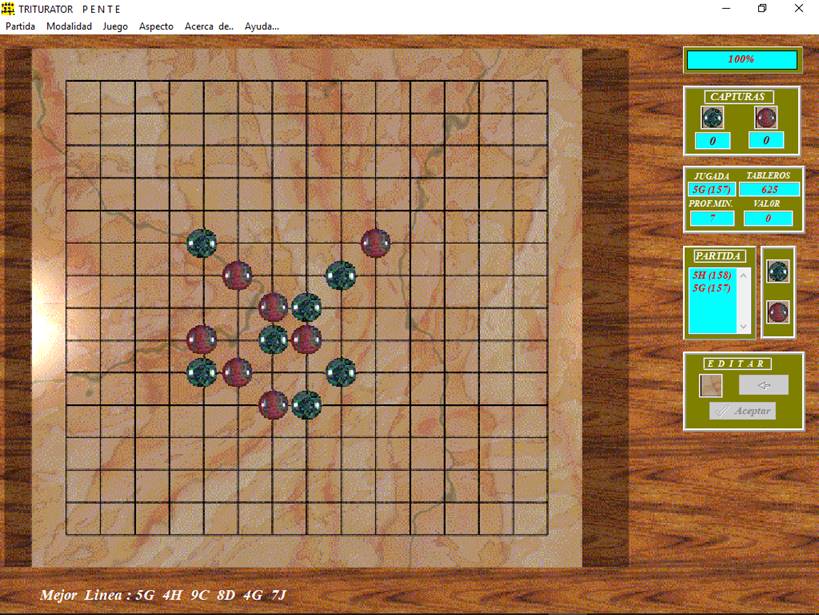The height and width of the screenshot is (615, 819).
Task: Click the empty board tile icon in Editar
Action: pos(711,385)
